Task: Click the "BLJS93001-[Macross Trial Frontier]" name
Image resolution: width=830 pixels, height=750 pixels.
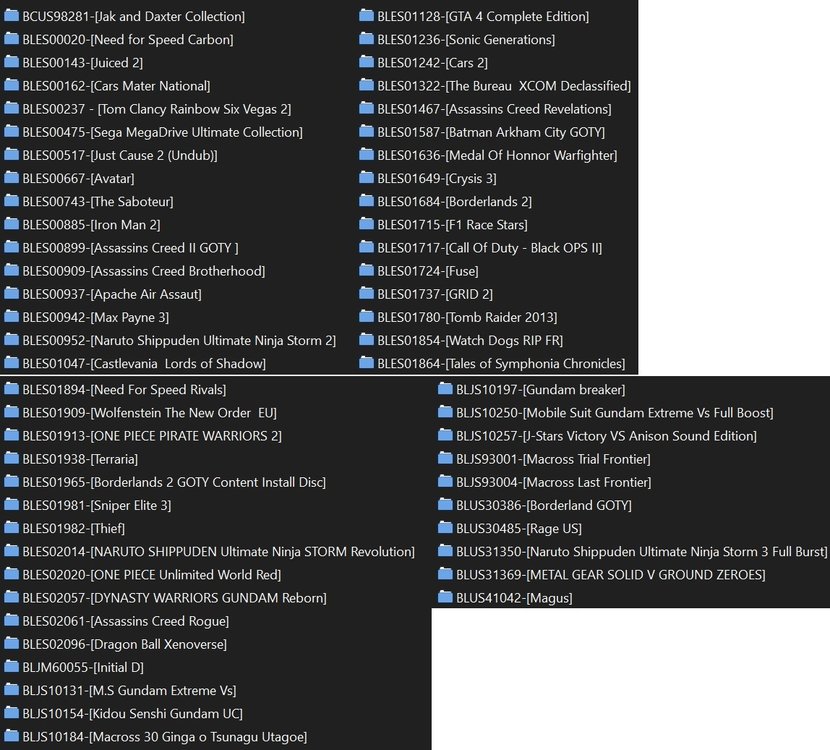Action: pyautogui.click(x=553, y=459)
